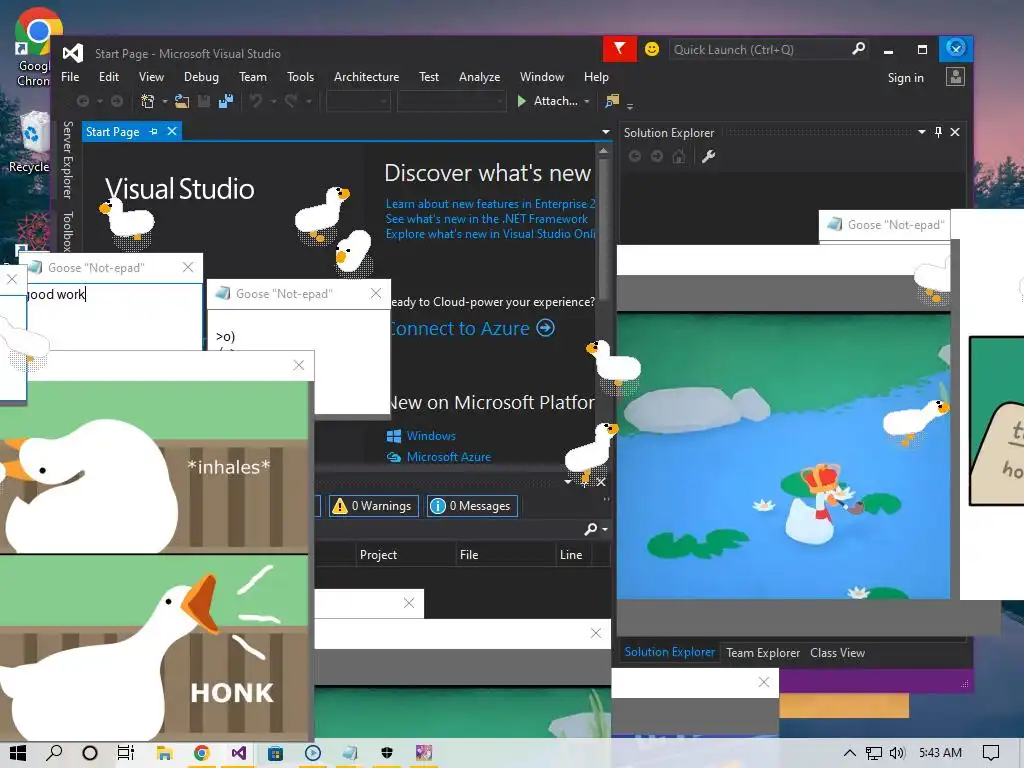
Task: Open taskbar Search magnifier
Action: tap(54, 753)
